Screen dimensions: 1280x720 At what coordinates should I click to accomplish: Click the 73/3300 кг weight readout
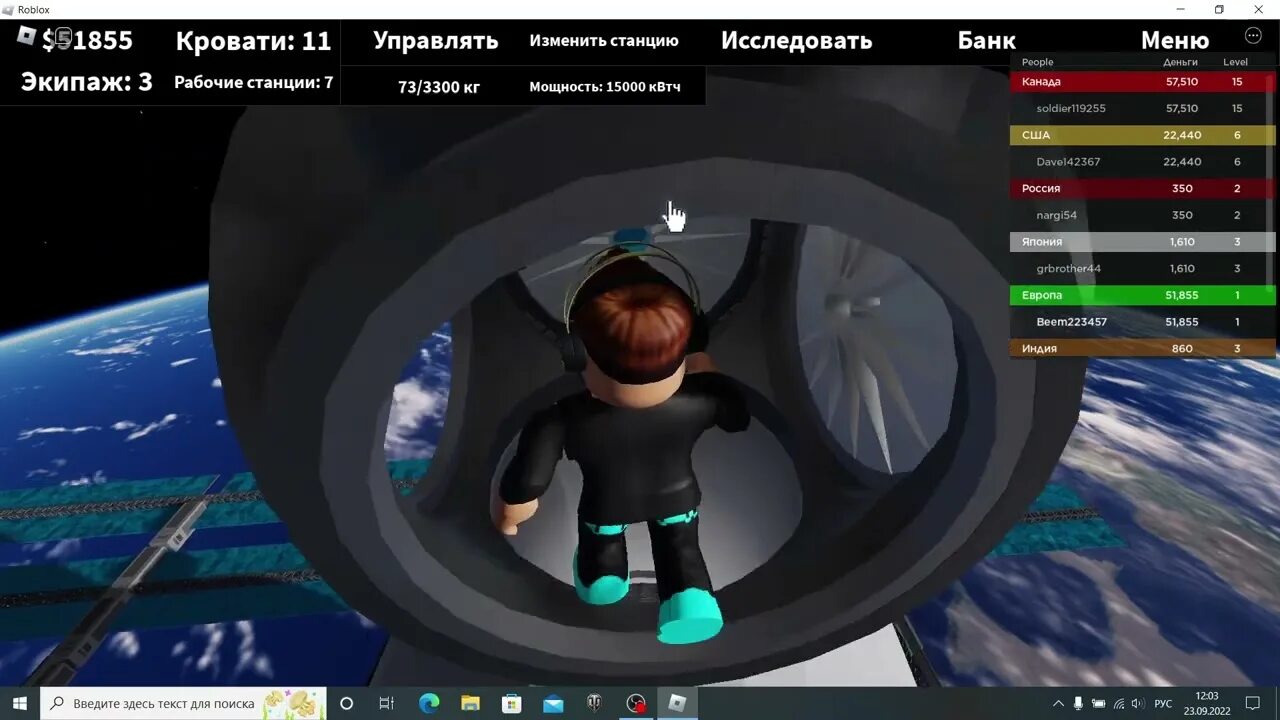[439, 87]
